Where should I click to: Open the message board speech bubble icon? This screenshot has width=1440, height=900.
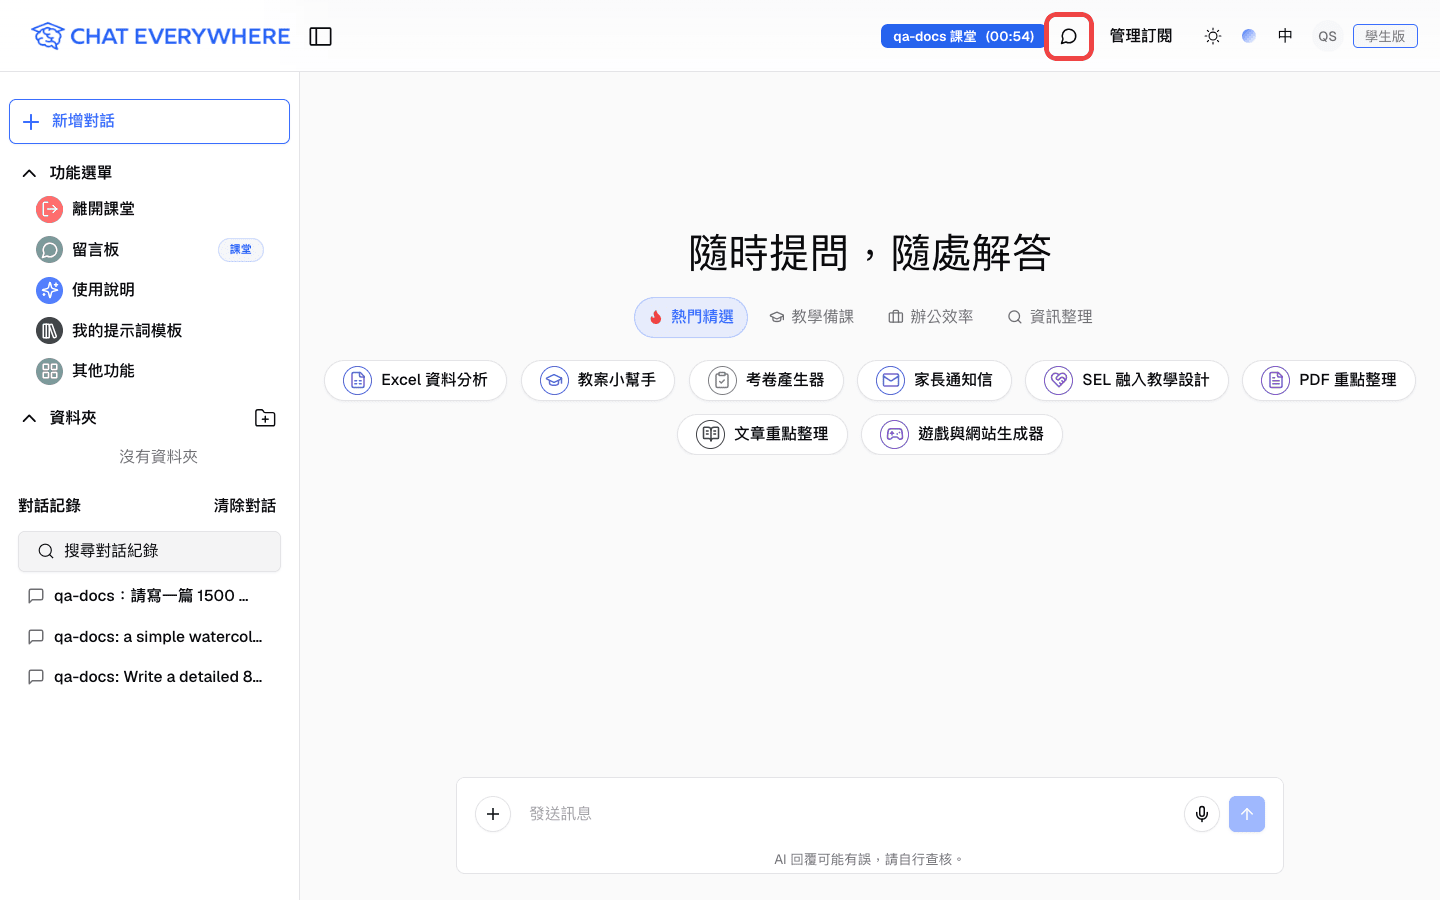(x=1068, y=36)
